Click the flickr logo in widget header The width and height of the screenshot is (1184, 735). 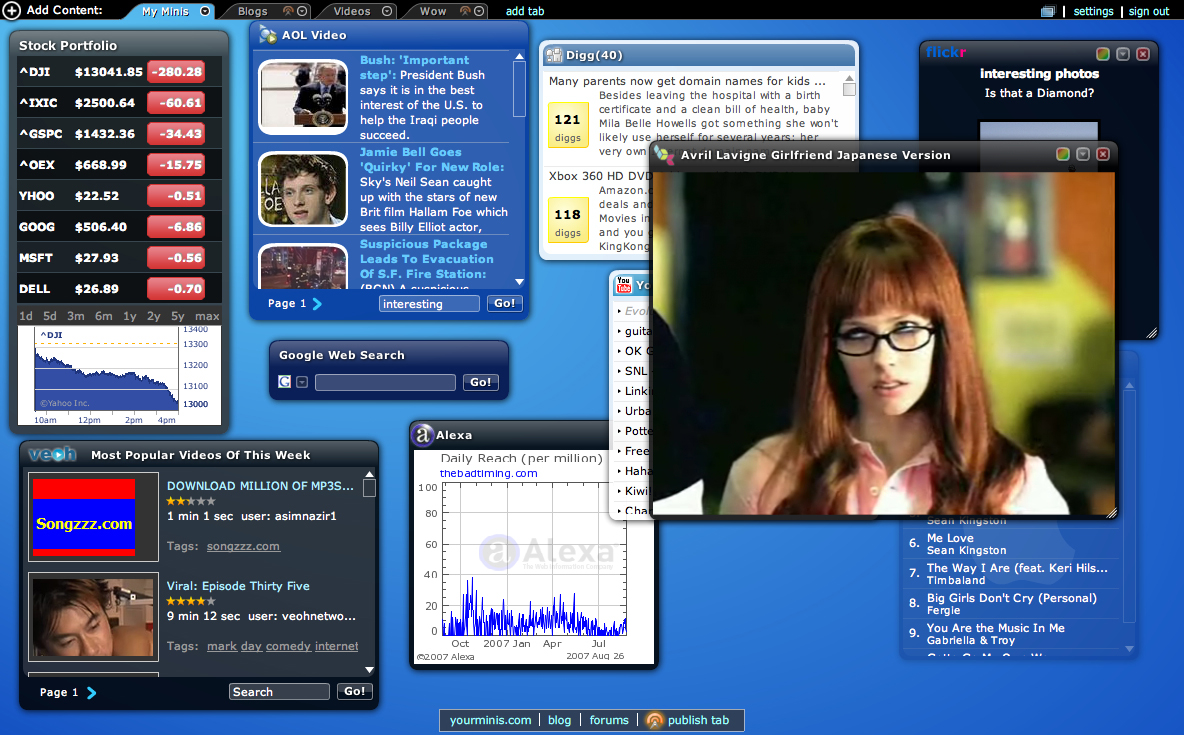[x=946, y=52]
